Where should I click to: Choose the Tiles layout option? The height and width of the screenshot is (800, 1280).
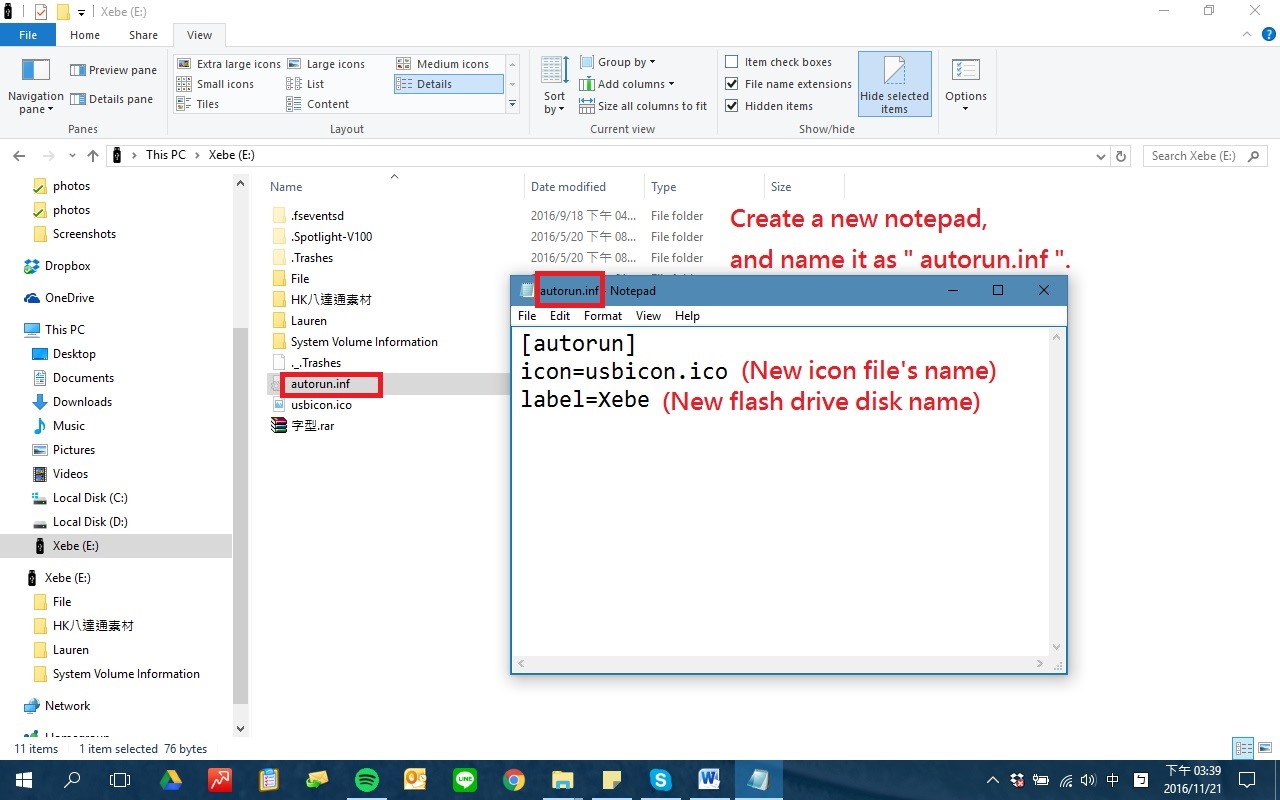pyautogui.click(x=198, y=104)
